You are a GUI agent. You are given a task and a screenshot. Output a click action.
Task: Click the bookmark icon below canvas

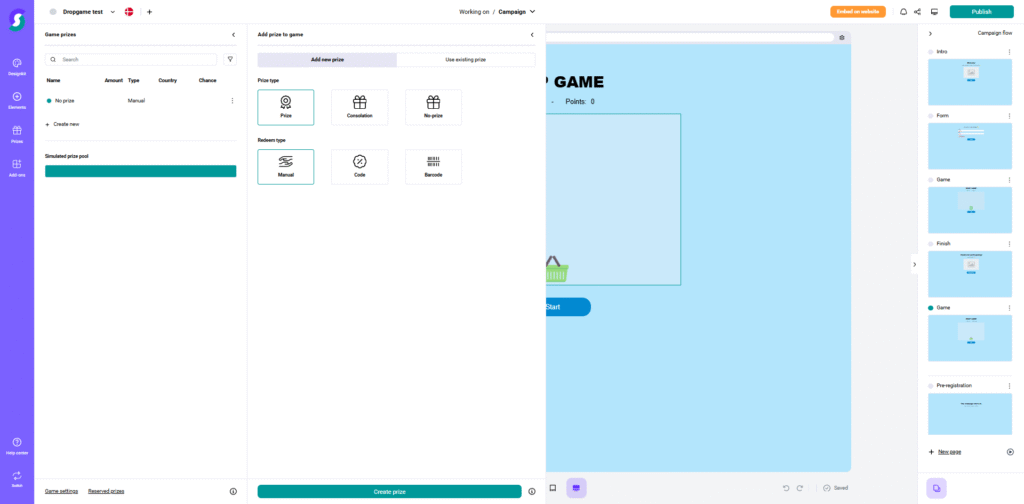552,488
